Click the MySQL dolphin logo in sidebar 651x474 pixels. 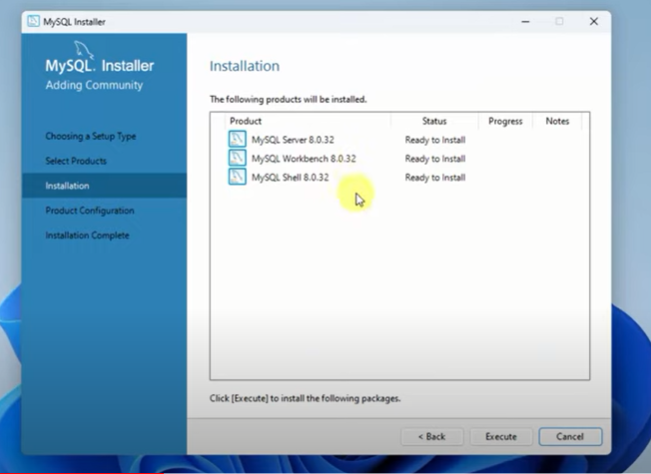point(84,50)
